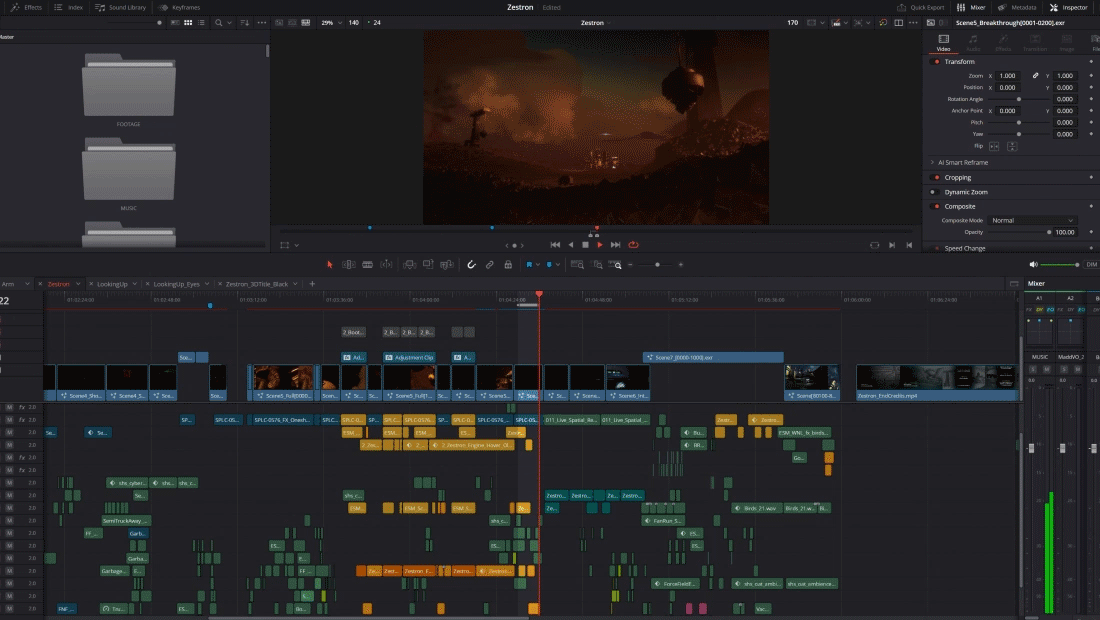Image resolution: width=1100 pixels, height=620 pixels.
Task: Toggle the Cropping section enable switch
Action: 936,177
